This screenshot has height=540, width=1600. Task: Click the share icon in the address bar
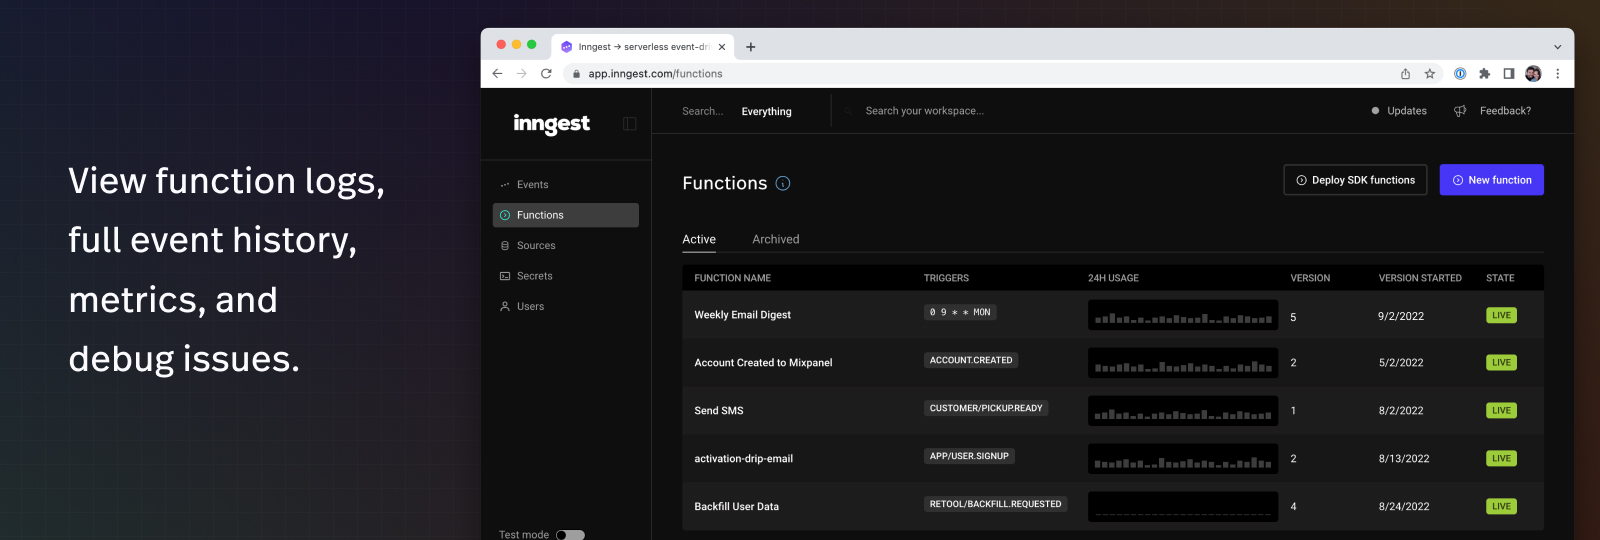[1405, 74]
